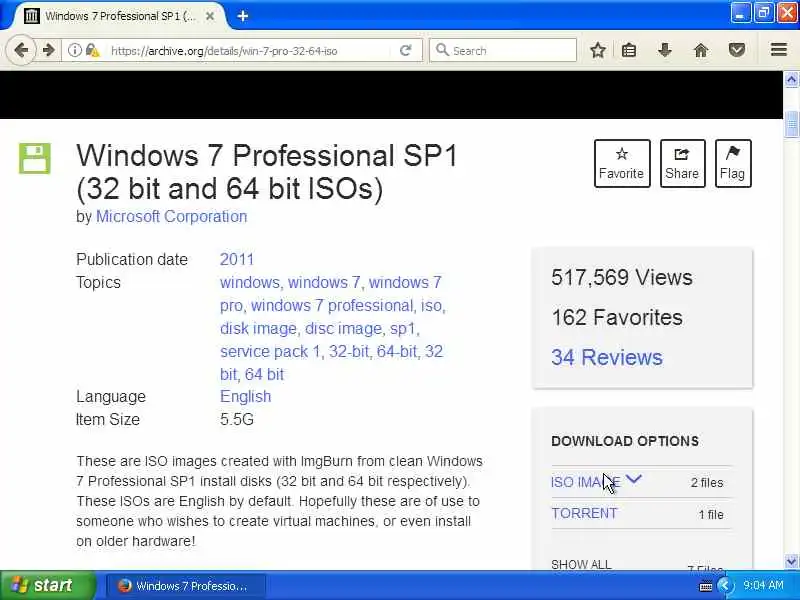
Task: Open the ISO IMAGE download link
Action: pyautogui.click(x=586, y=482)
